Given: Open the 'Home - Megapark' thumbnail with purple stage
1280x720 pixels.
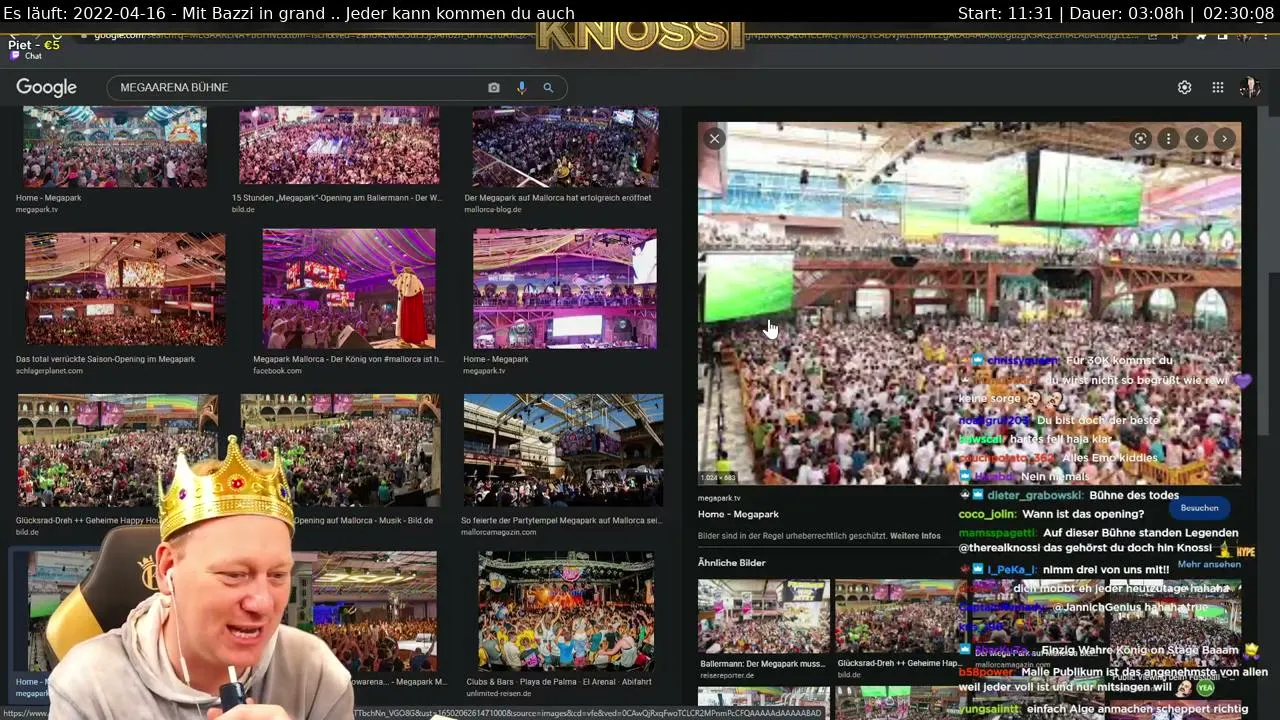Looking at the screenshot, I should (x=565, y=288).
